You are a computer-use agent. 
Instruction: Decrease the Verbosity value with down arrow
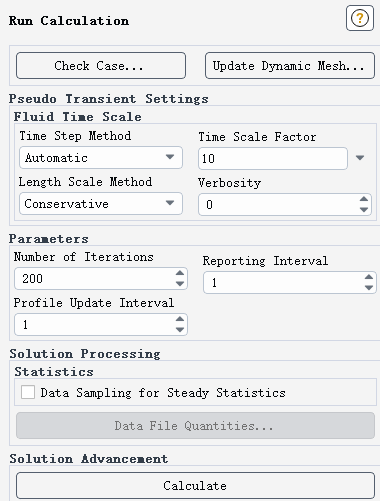[x=364, y=210]
